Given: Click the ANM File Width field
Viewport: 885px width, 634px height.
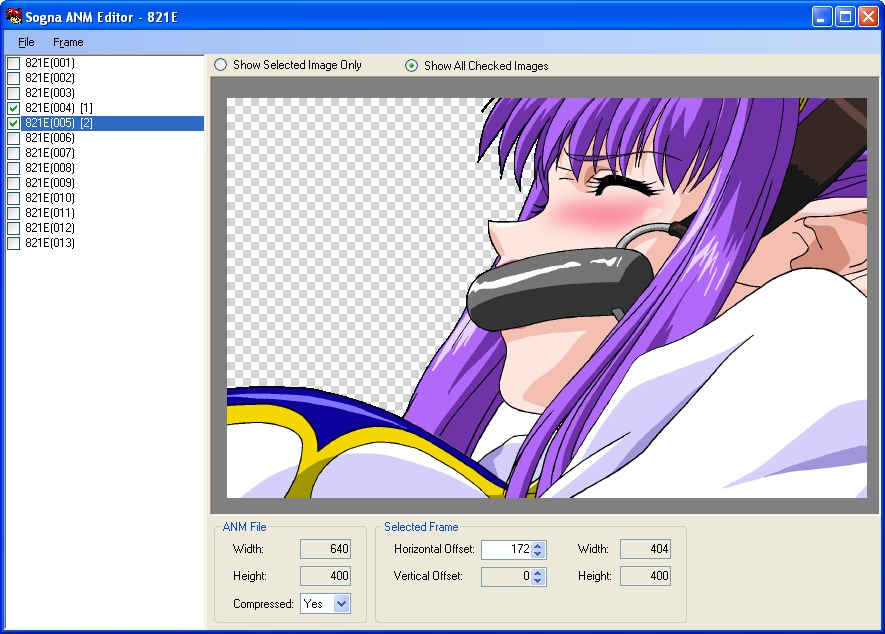Looking at the screenshot, I should coord(326,549).
